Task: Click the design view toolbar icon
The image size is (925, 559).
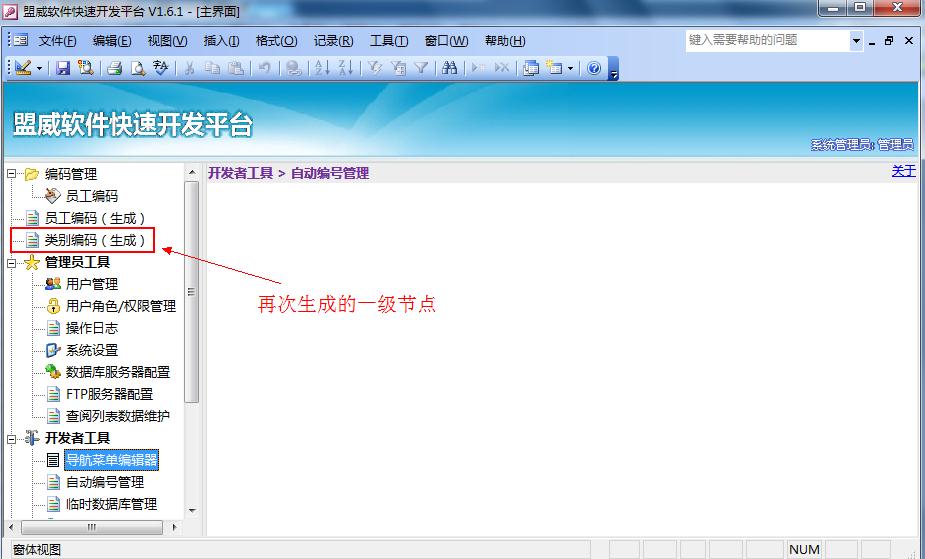Action: click(23, 68)
